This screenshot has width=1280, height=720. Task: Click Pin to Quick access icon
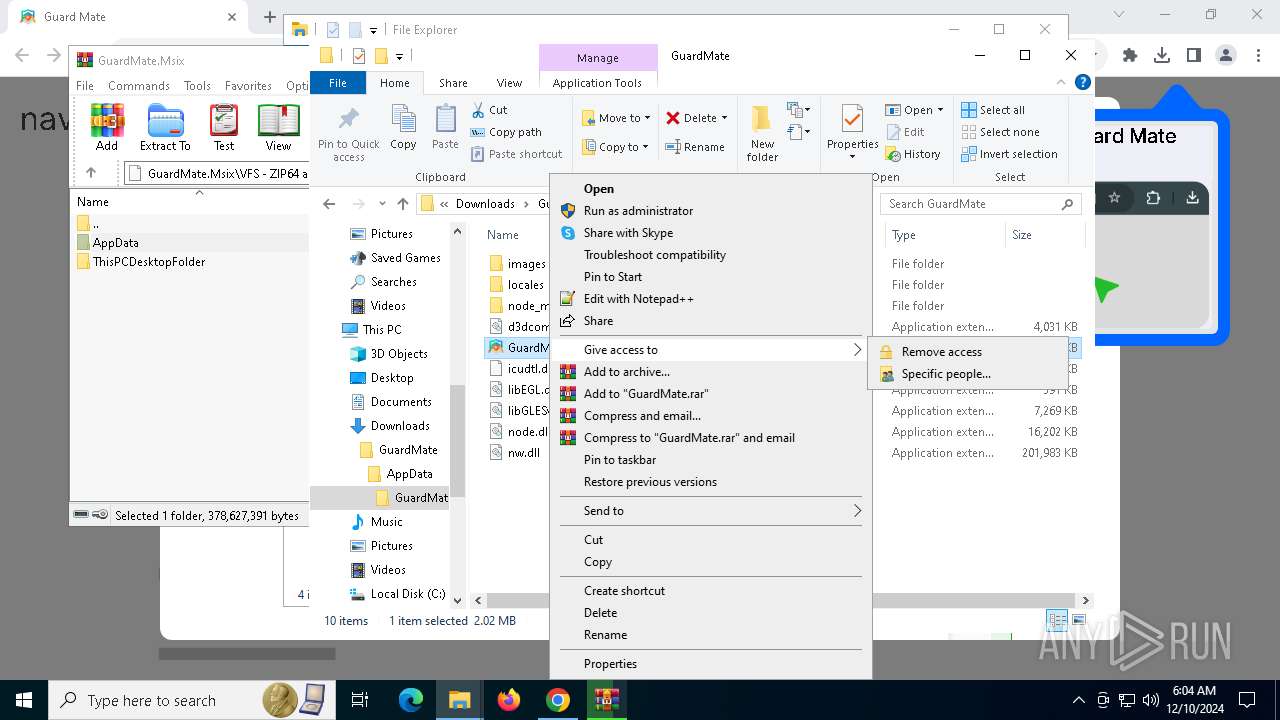[x=349, y=134]
